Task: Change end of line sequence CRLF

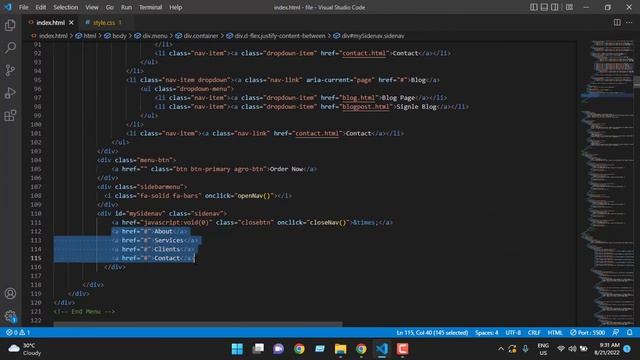Action: (x=533, y=333)
